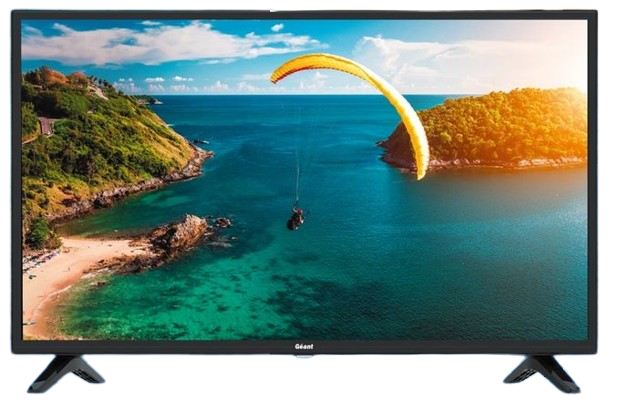Click the right TV stand foot
The image size is (620, 403).
542,374
